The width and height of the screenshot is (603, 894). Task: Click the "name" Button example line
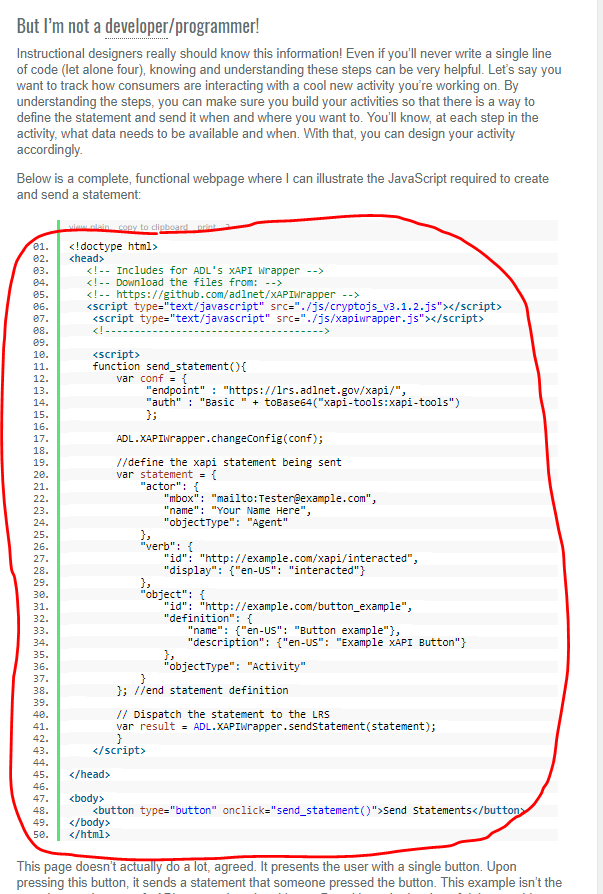pos(294,629)
